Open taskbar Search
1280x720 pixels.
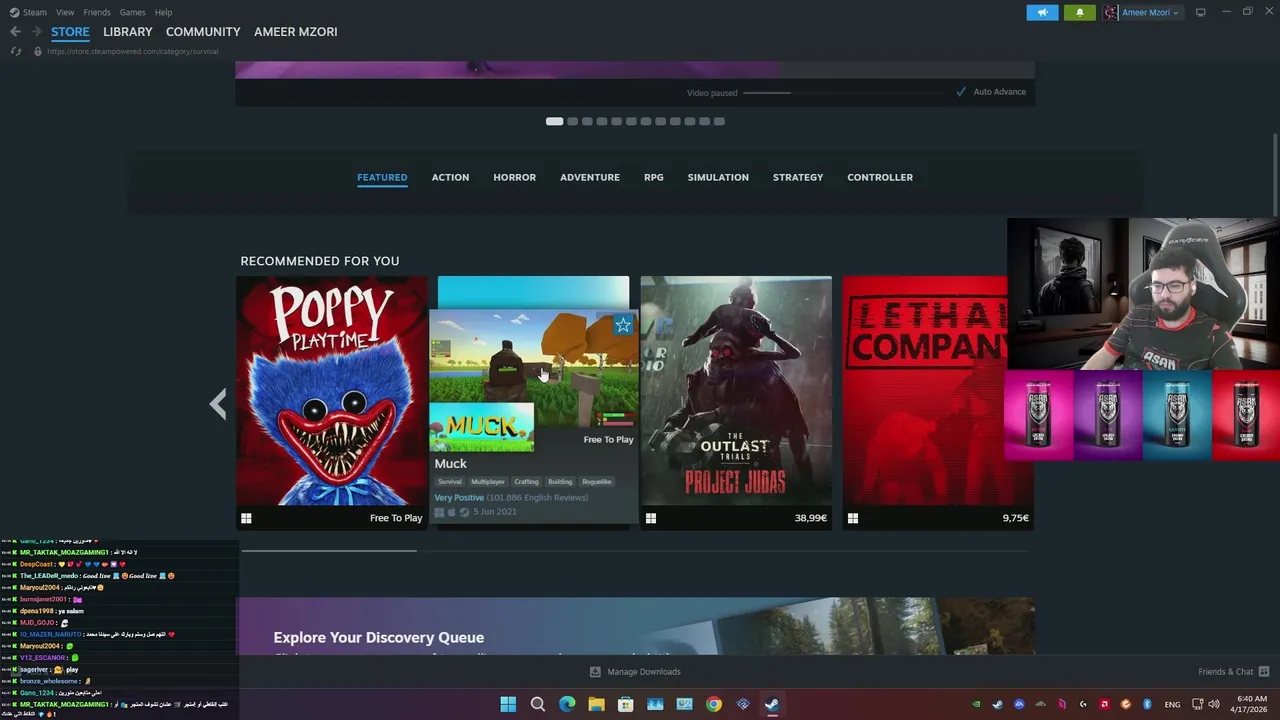tap(538, 704)
